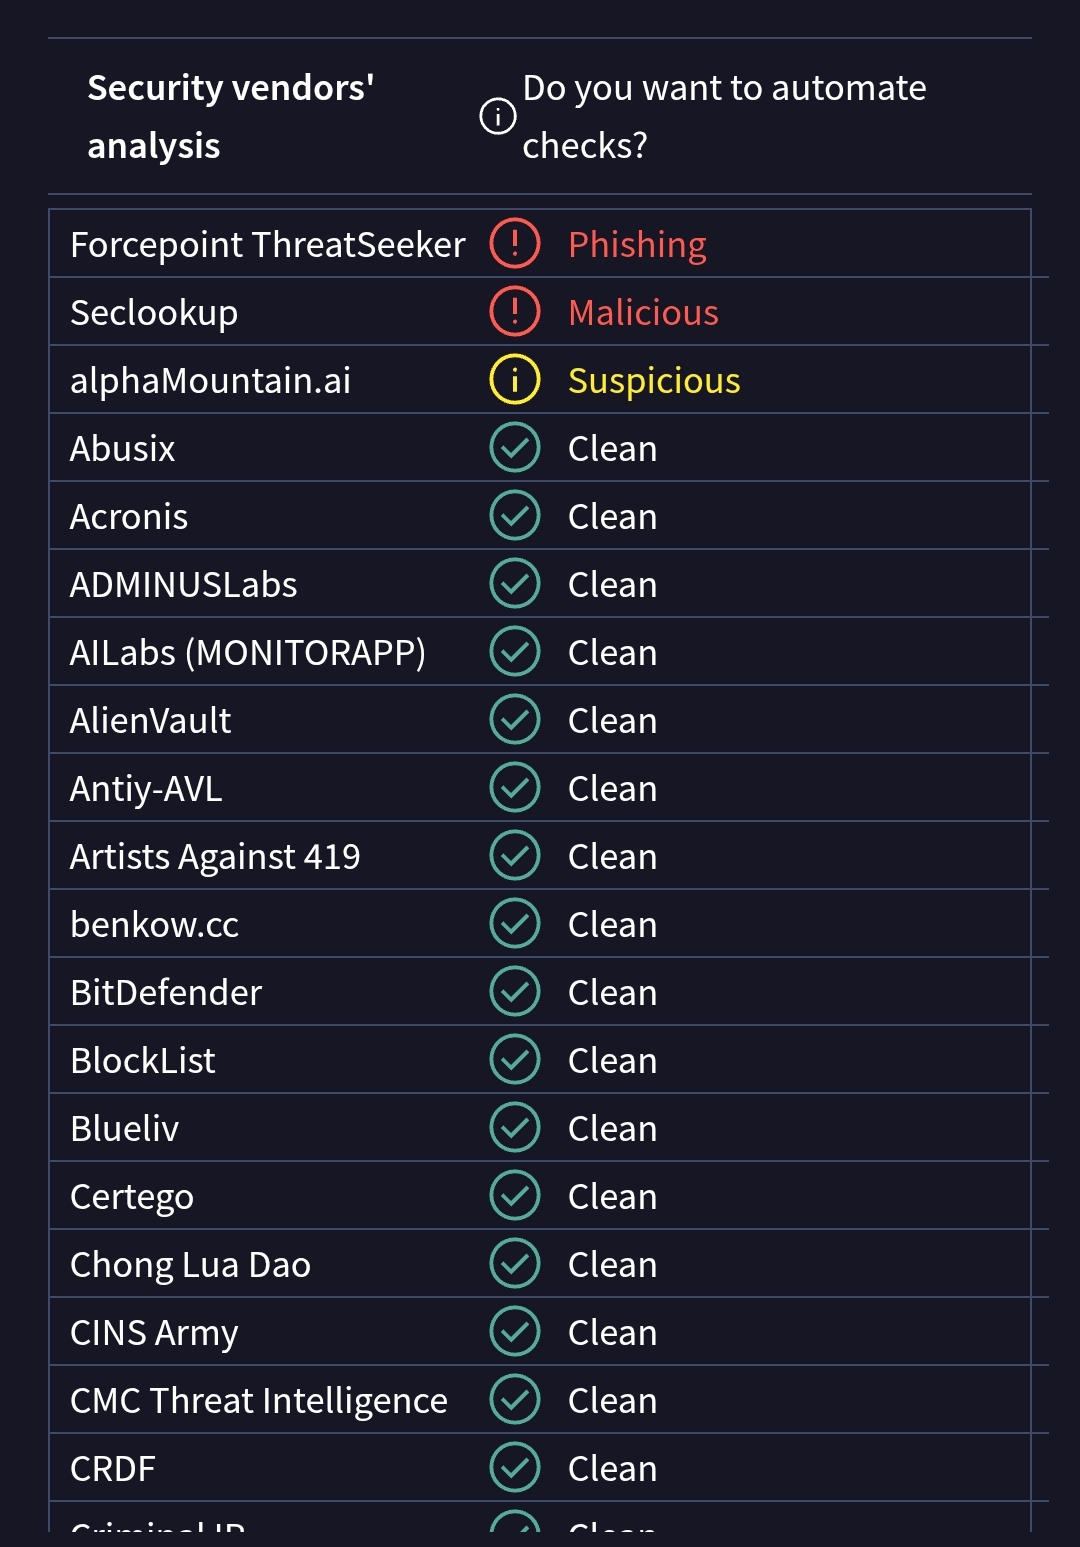Click the info icon beside automate checks

coord(498,116)
